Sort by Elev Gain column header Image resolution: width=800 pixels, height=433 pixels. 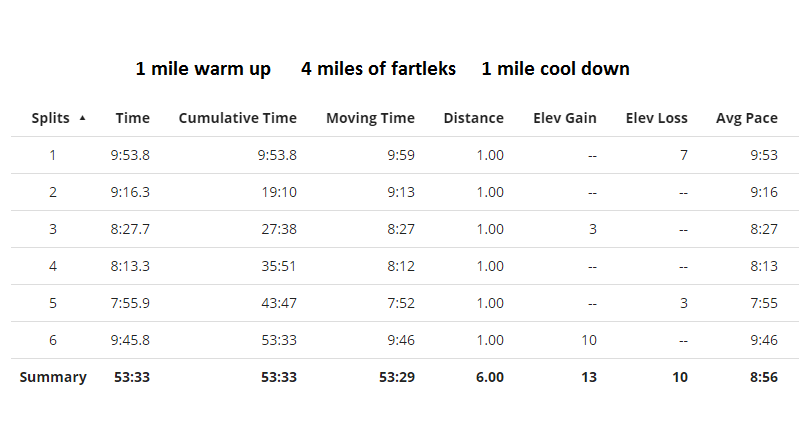coord(565,118)
